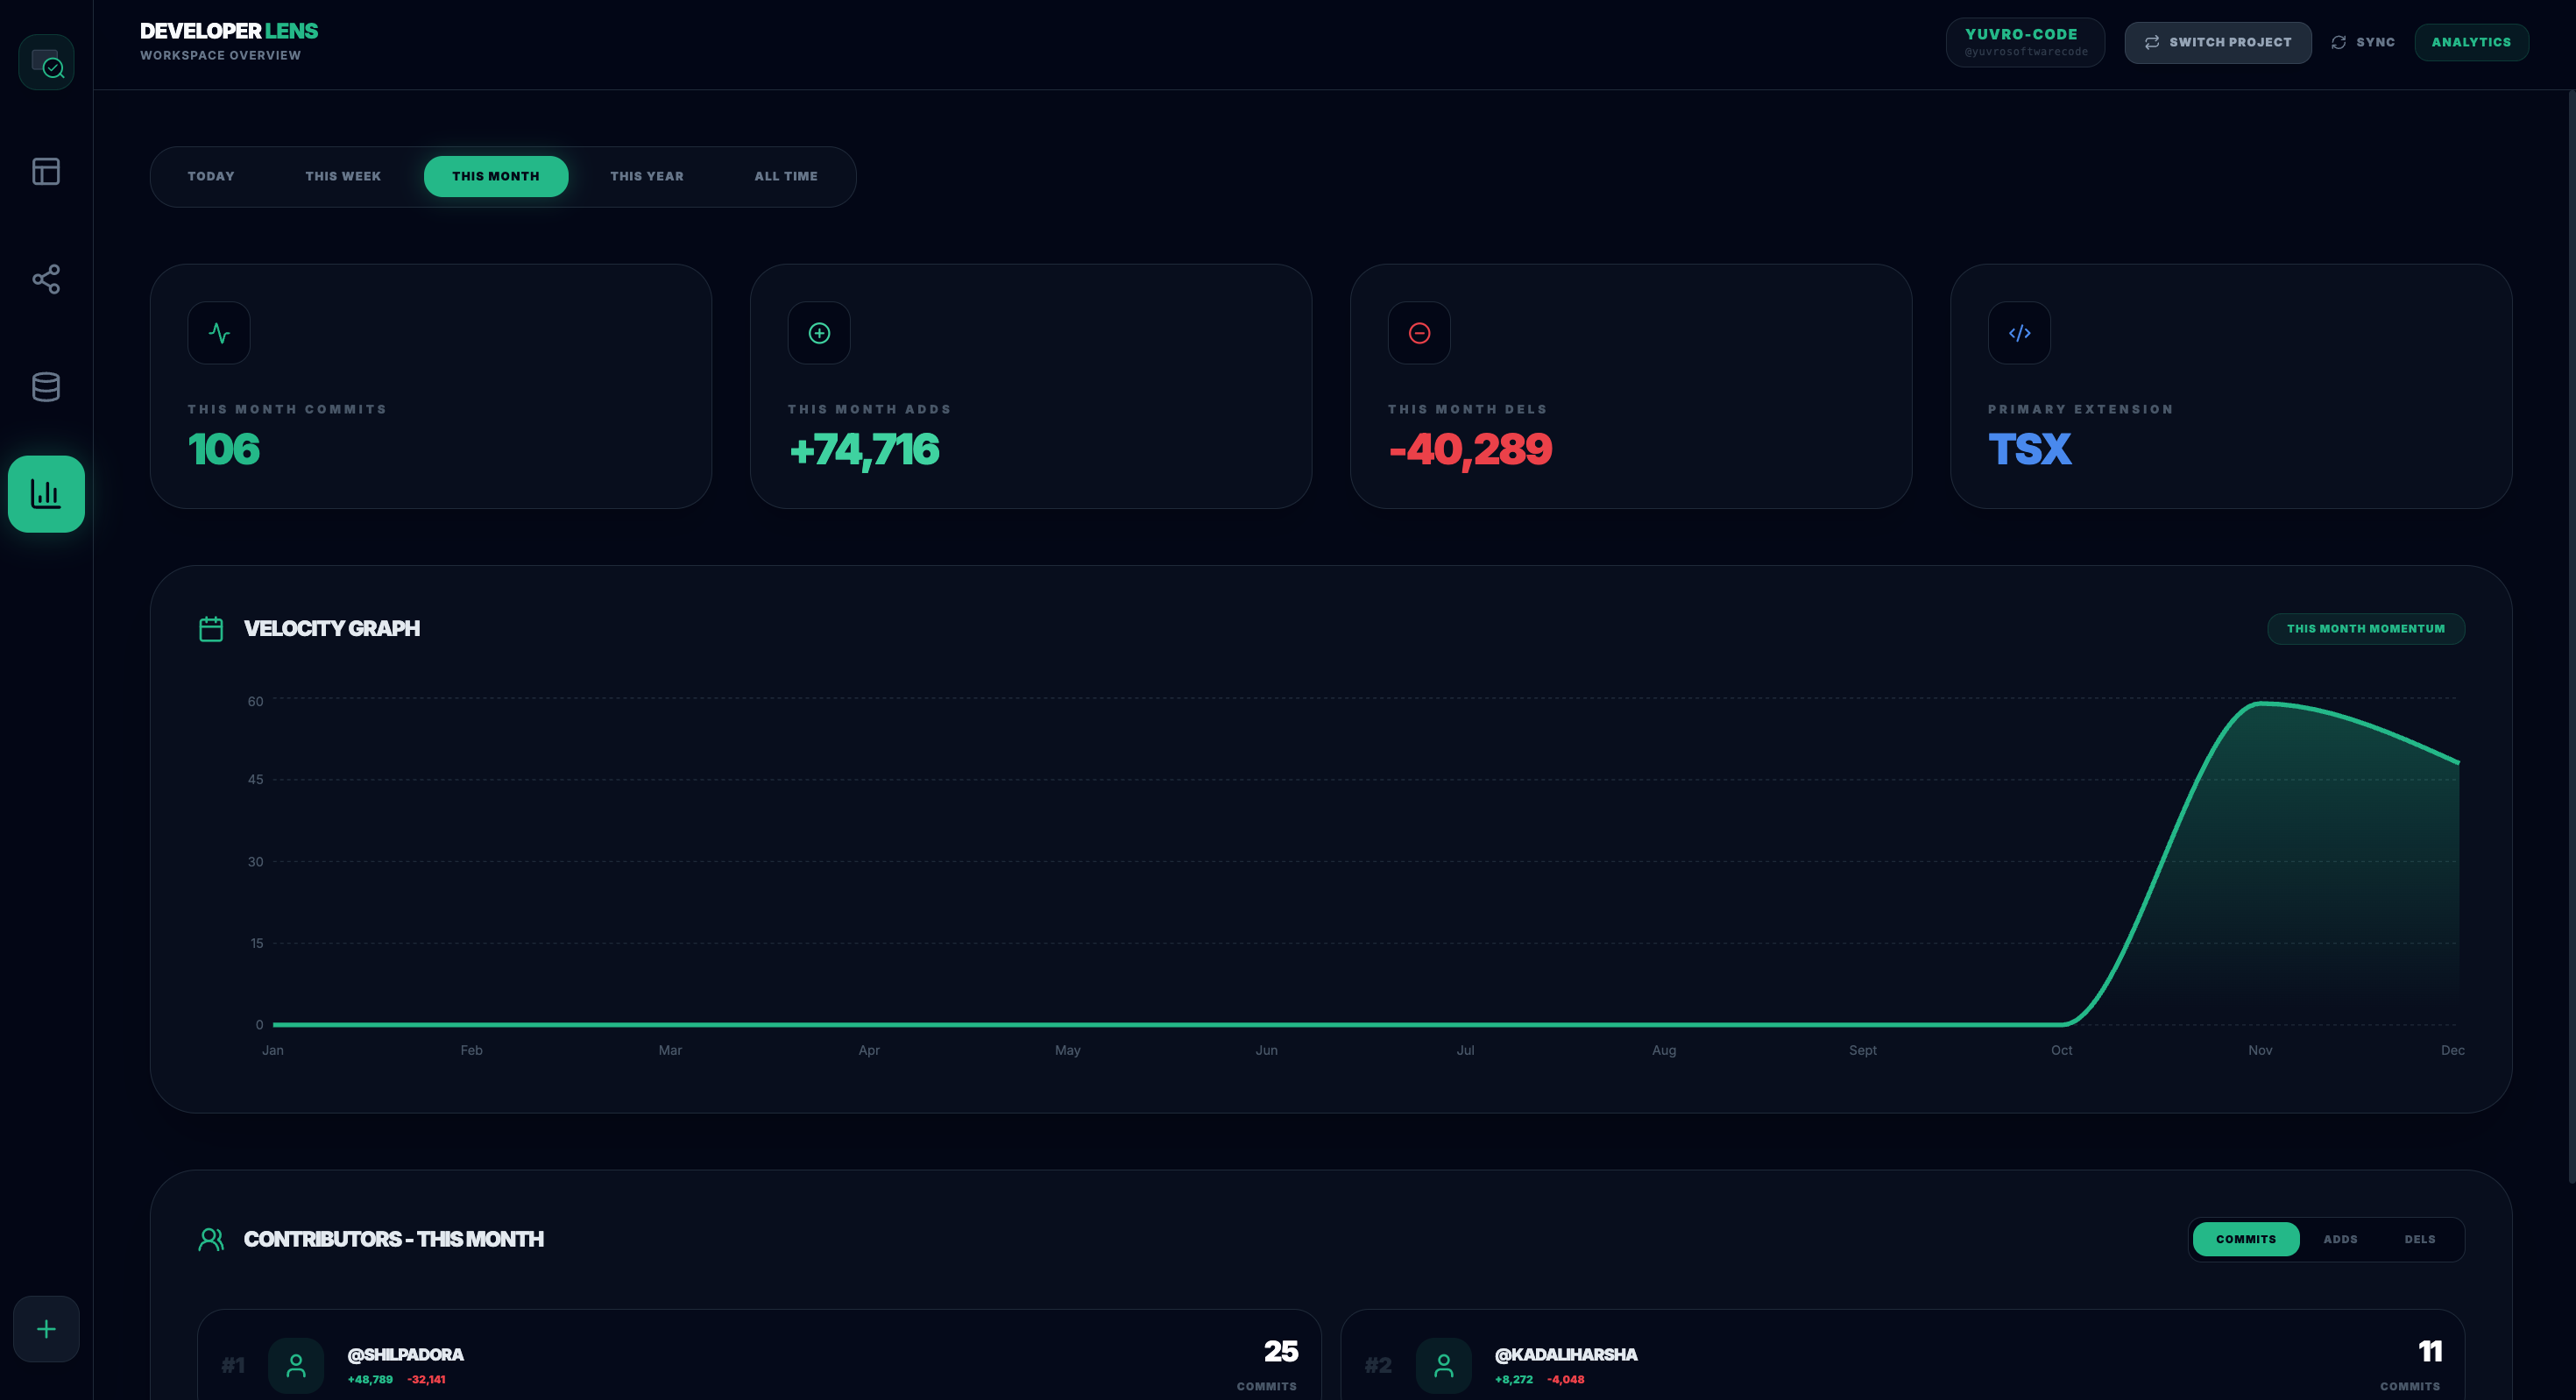Open the share graph sidebar icon

tap(46, 279)
